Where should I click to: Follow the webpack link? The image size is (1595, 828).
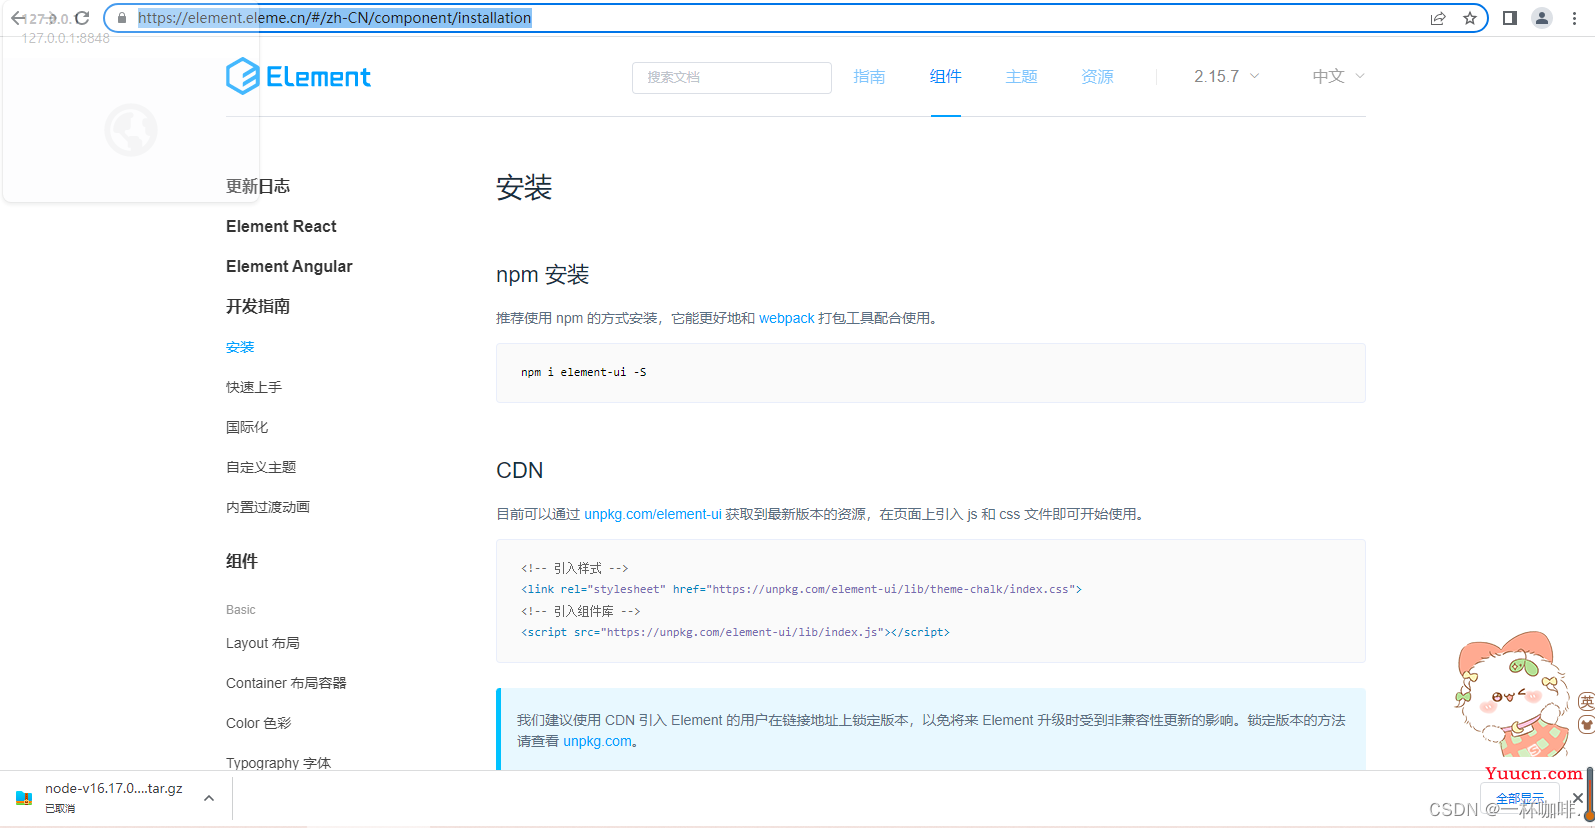click(x=787, y=318)
